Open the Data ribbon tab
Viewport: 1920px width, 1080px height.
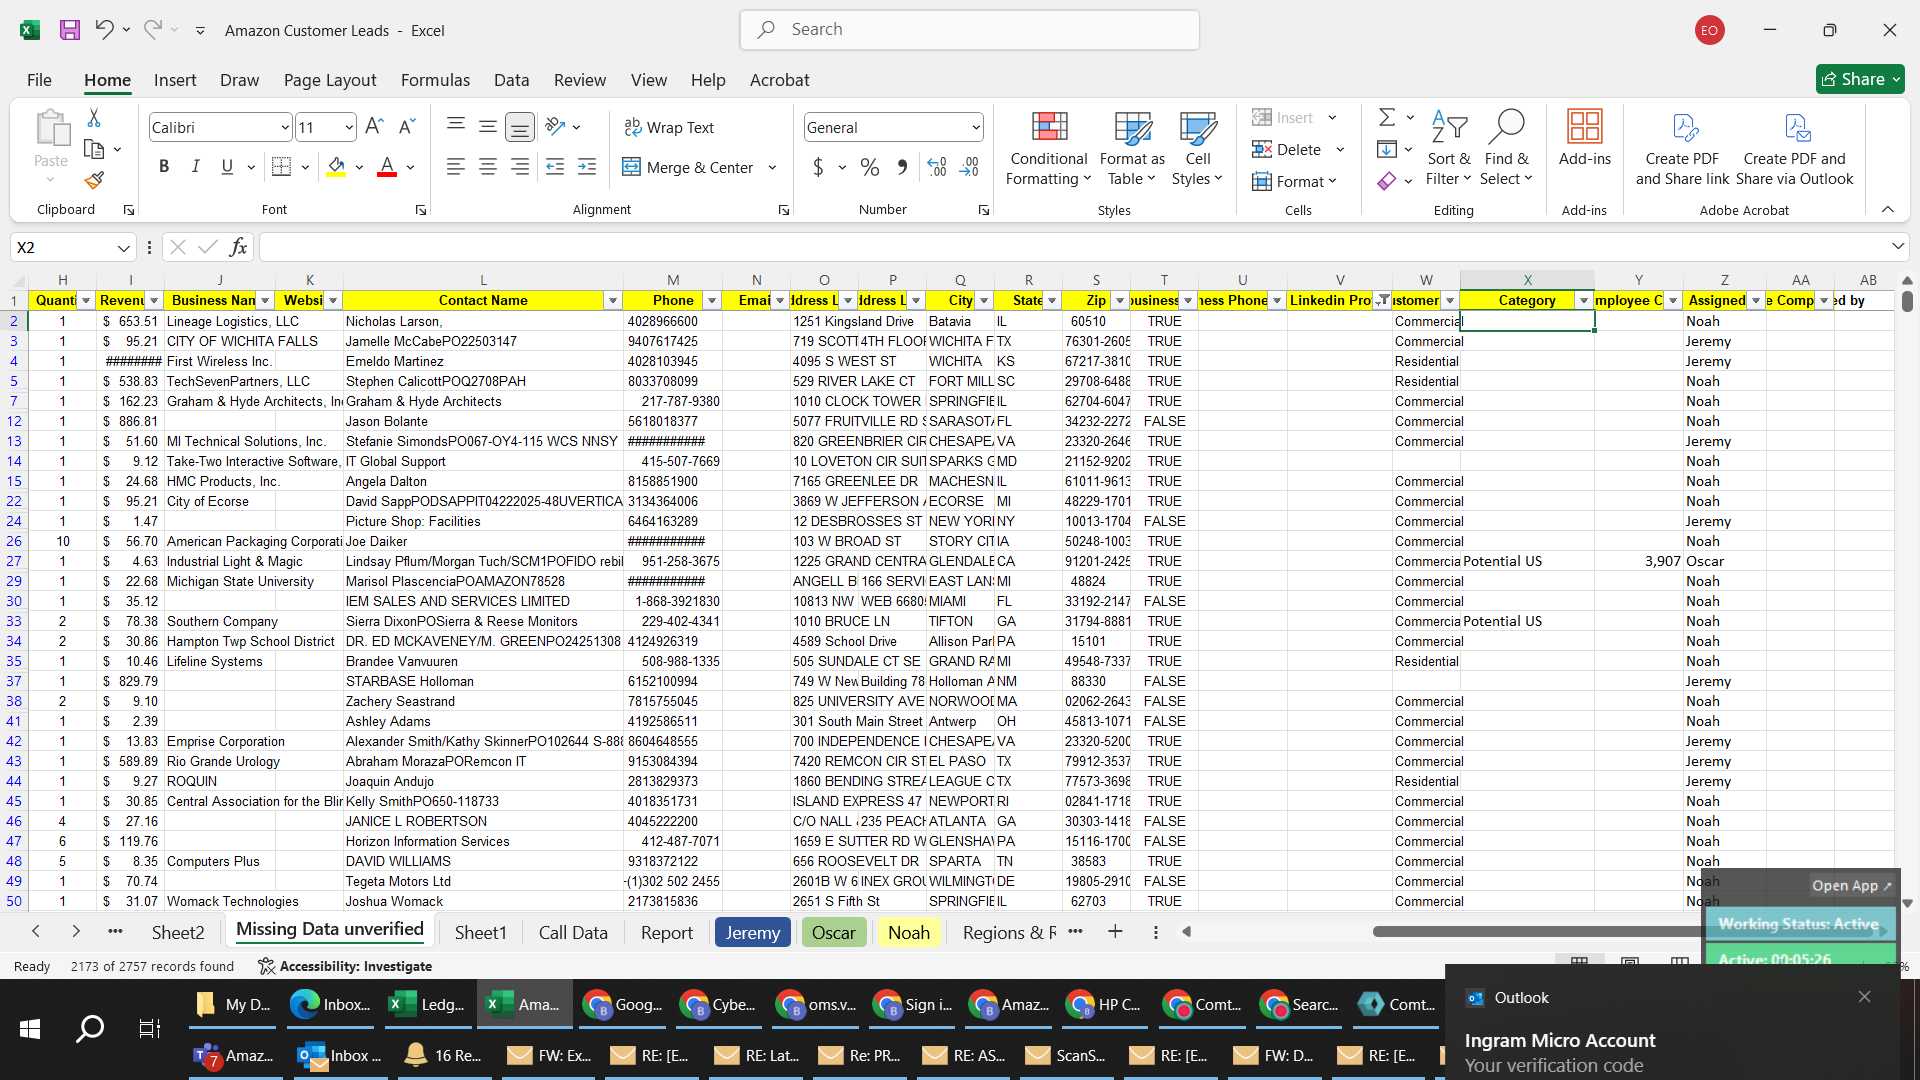point(511,80)
